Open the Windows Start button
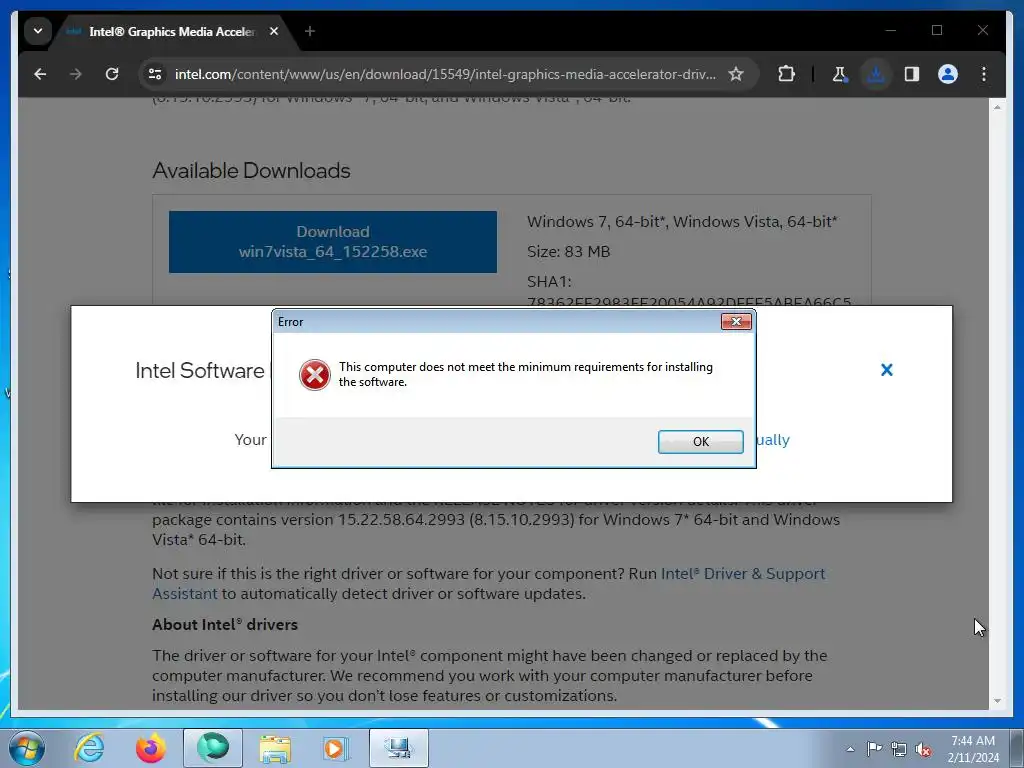This screenshot has height=768, width=1024. point(26,748)
